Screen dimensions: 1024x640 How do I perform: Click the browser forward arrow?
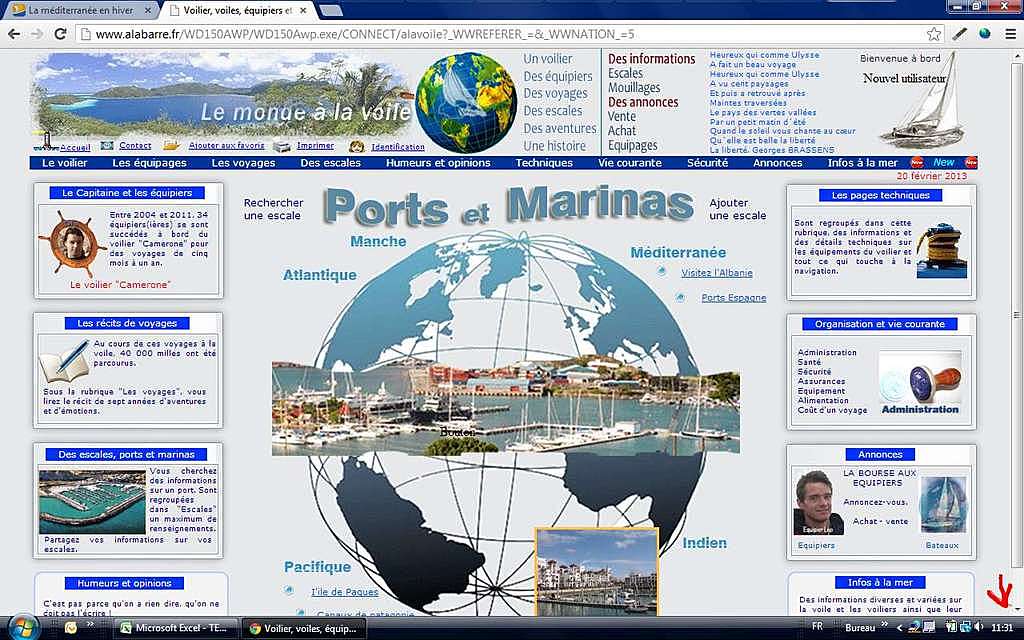pyautogui.click(x=37, y=34)
